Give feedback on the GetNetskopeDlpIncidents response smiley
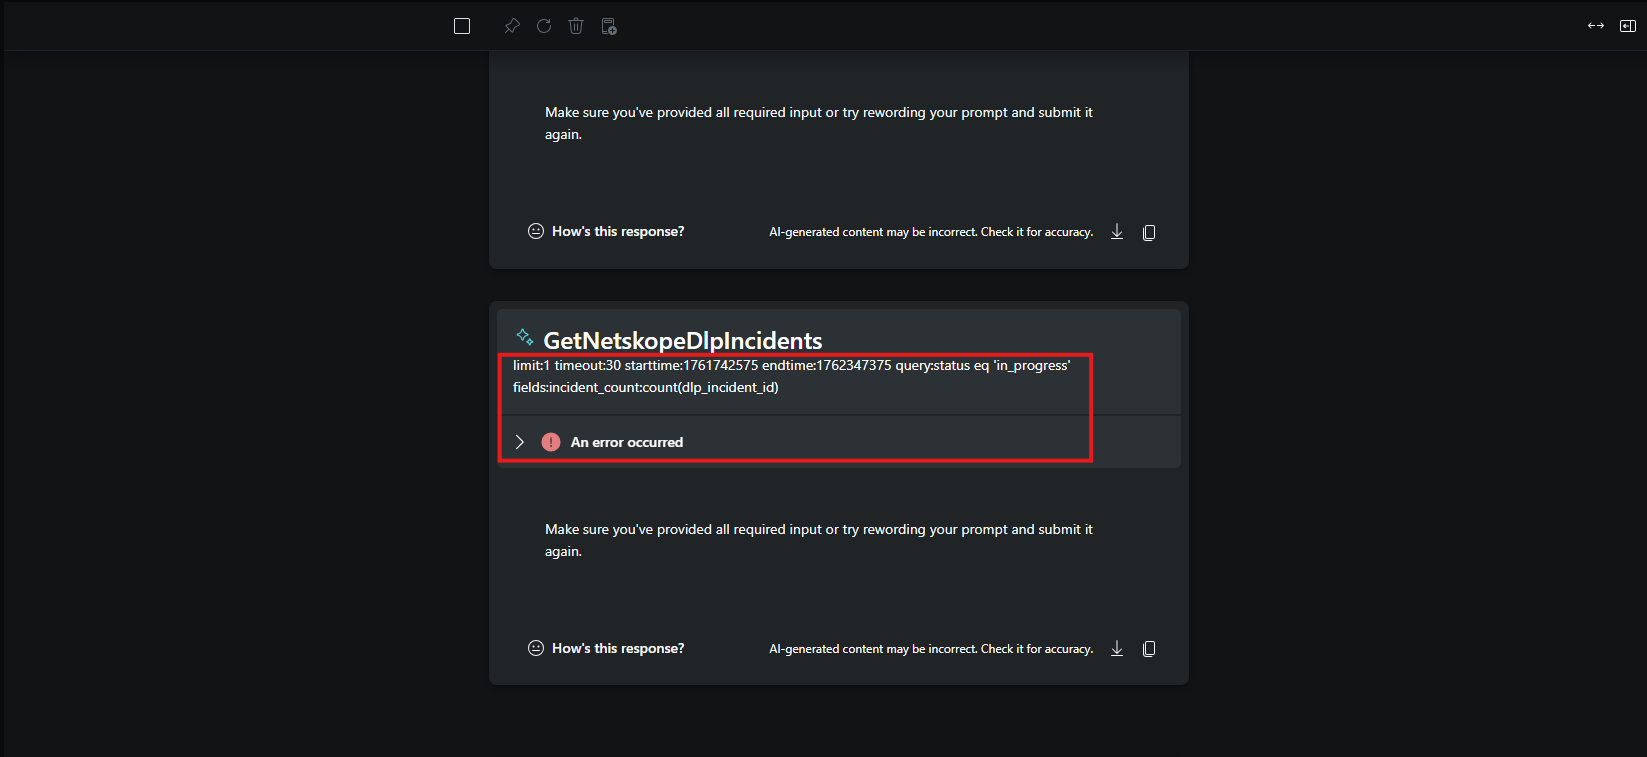This screenshot has height=757, width=1647. 536,648
